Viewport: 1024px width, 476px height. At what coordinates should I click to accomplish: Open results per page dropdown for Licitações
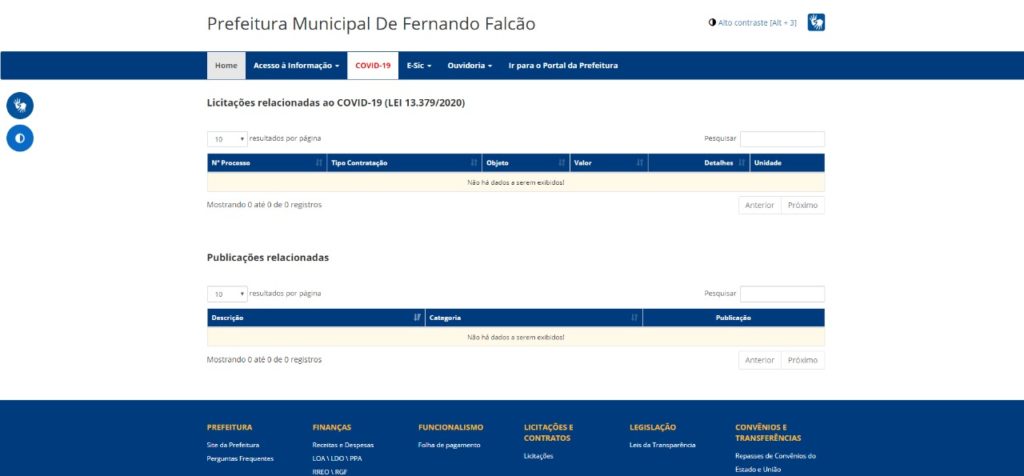coord(227,139)
